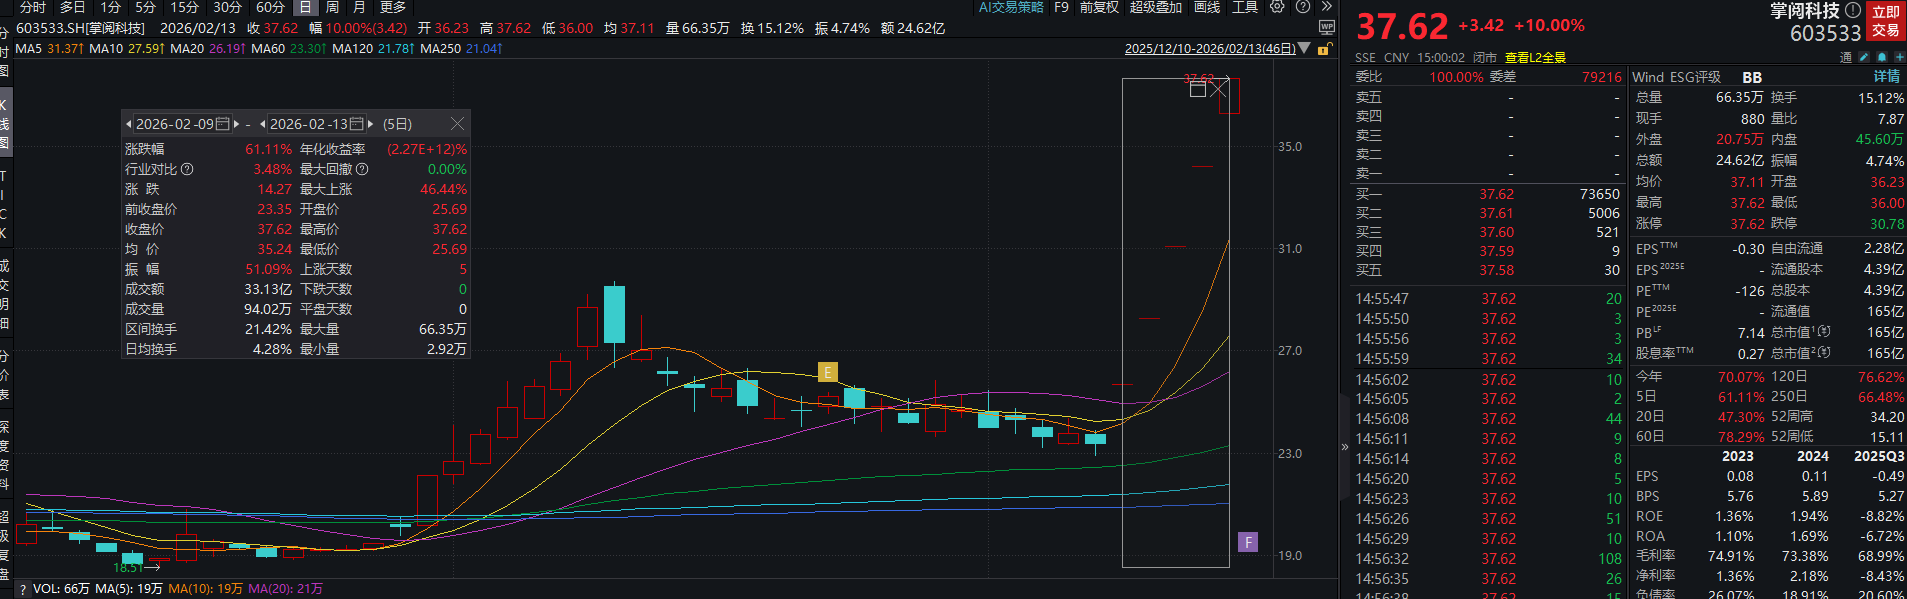This screenshot has height=599, width=1907.
Task: Click the bell alert icon
Action: [x=1881, y=57]
